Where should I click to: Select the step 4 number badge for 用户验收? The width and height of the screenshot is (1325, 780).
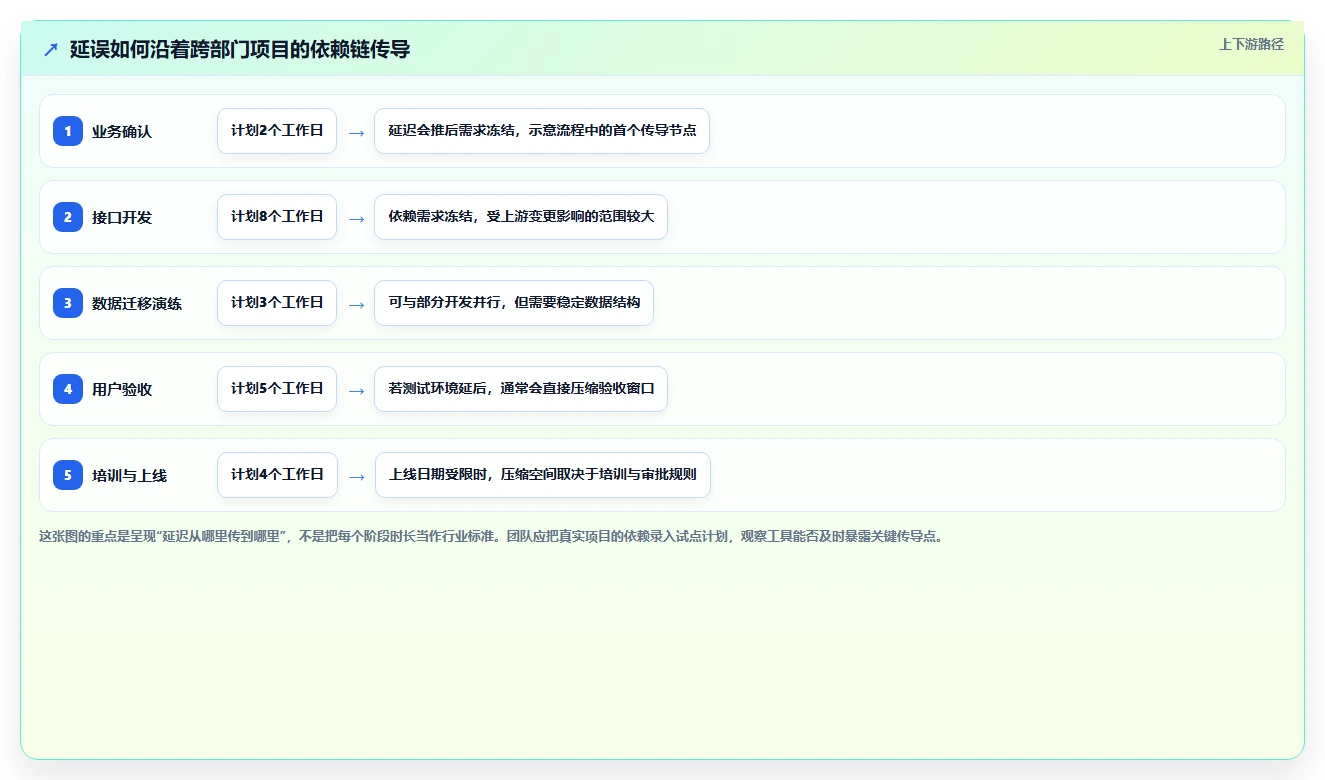(x=68, y=389)
